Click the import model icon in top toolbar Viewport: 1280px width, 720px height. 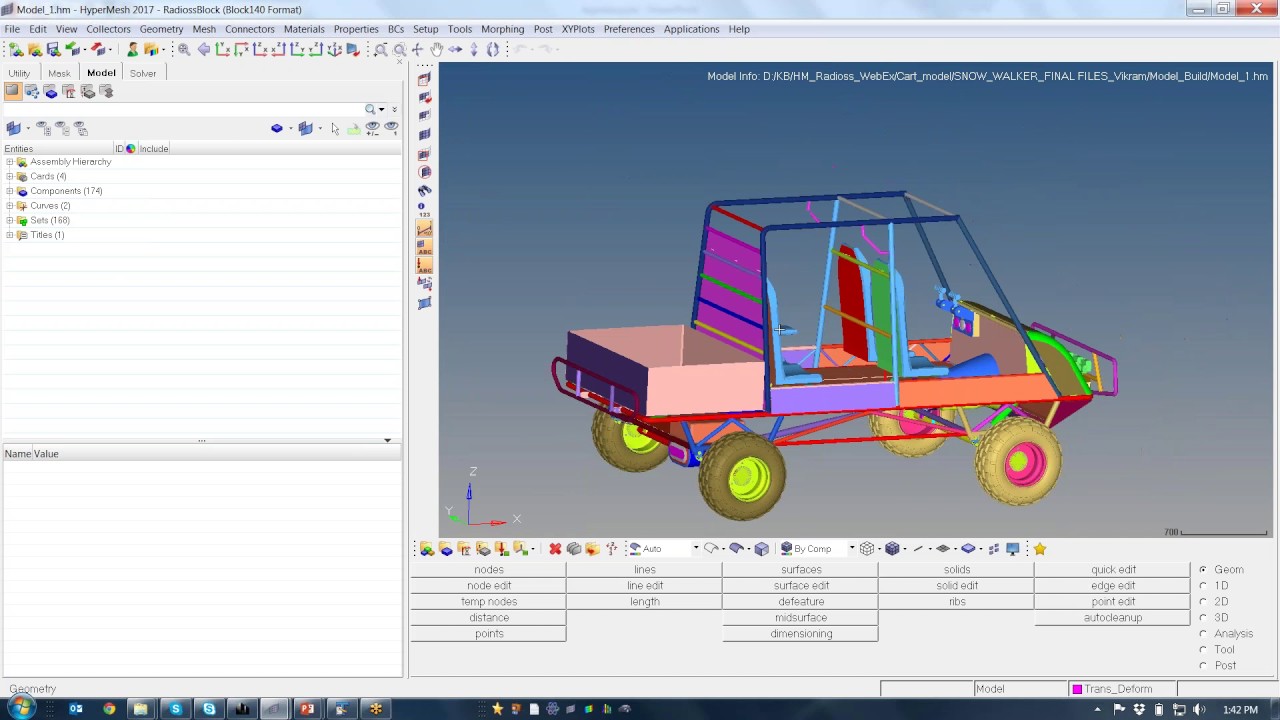(x=73, y=49)
